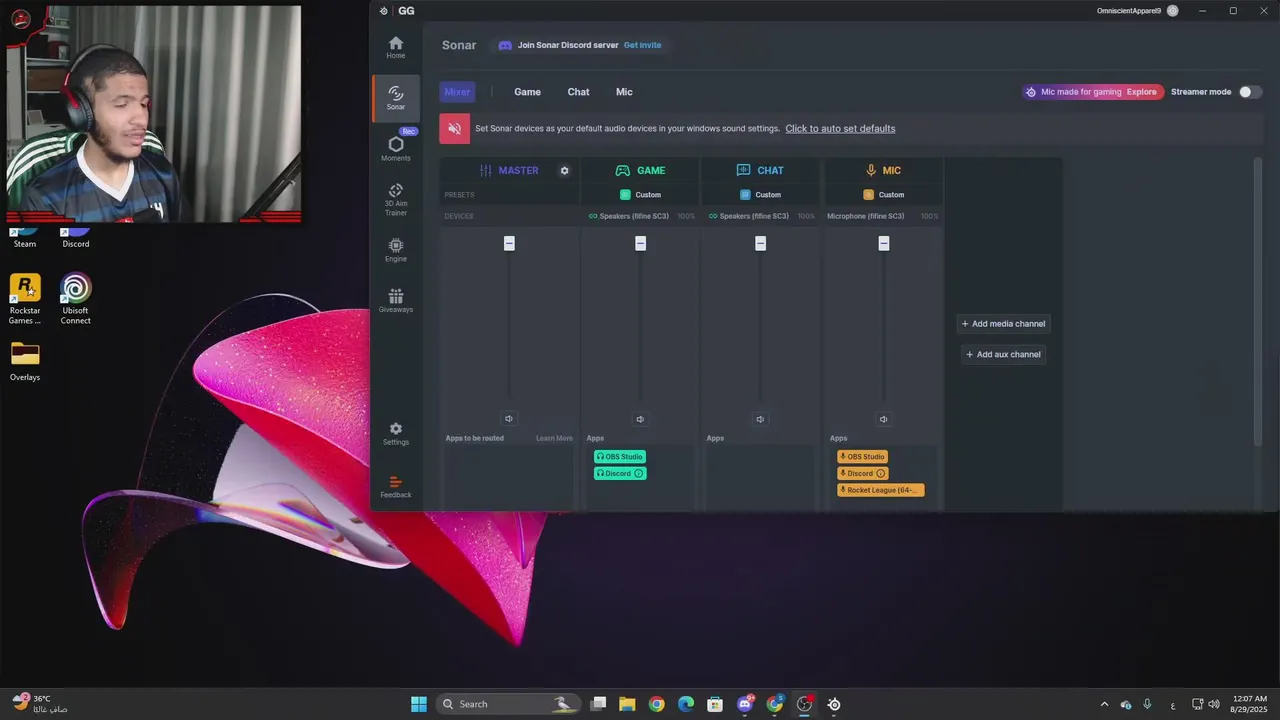Image resolution: width=1280 pixels, height=720 pixels.
Task: Open the Chat preset Custom dropdown
Action: [x=760, y=195]
